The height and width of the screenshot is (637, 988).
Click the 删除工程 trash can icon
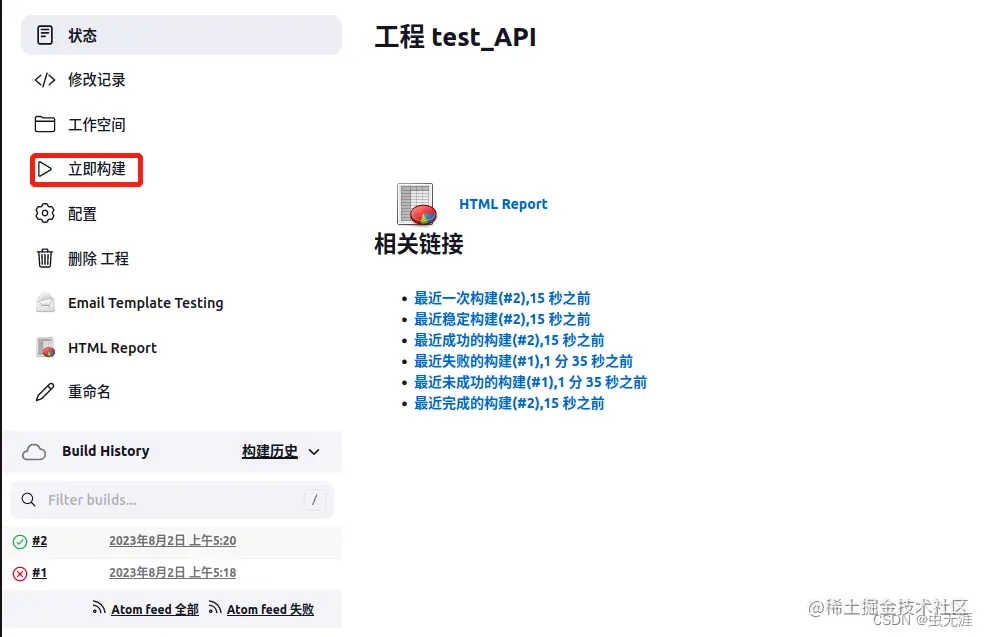pyautogui.click(x=45, y=258)
